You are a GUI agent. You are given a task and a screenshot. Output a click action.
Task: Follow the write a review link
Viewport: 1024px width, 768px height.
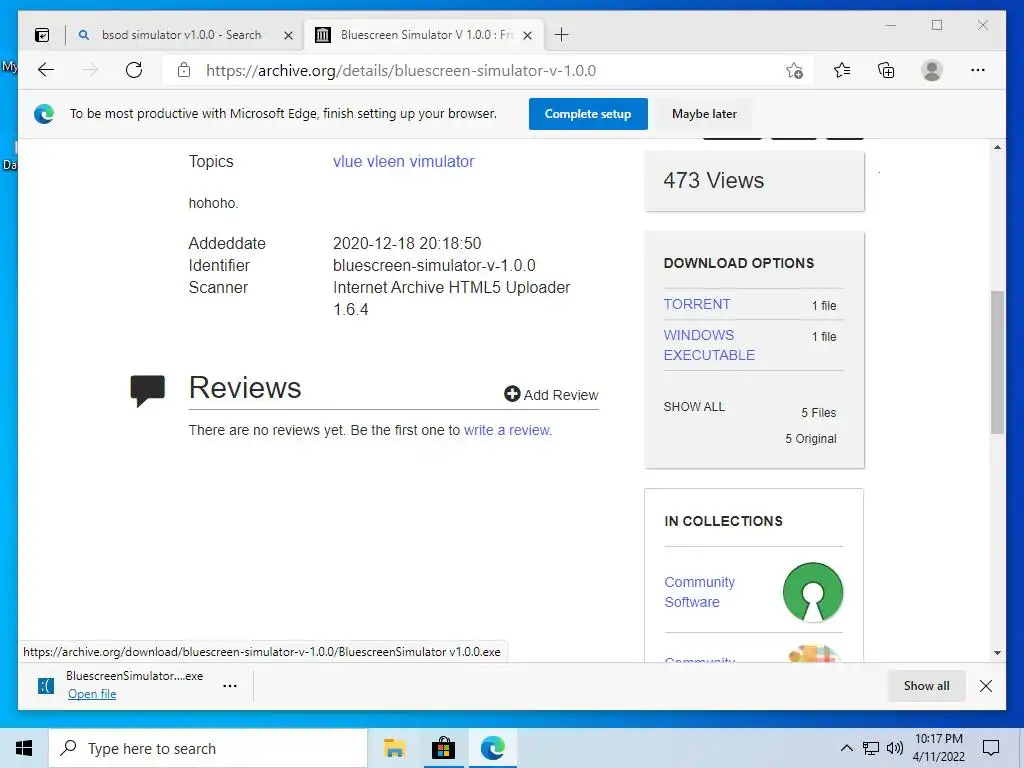(507, 430)
